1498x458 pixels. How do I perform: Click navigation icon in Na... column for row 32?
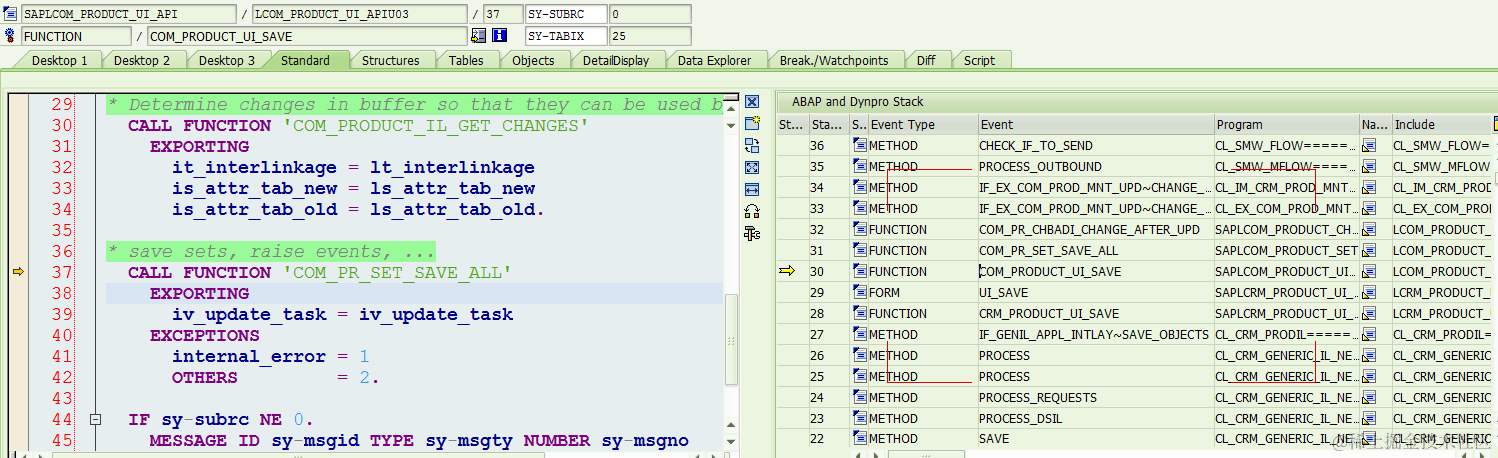click(x=1369, y=230)
